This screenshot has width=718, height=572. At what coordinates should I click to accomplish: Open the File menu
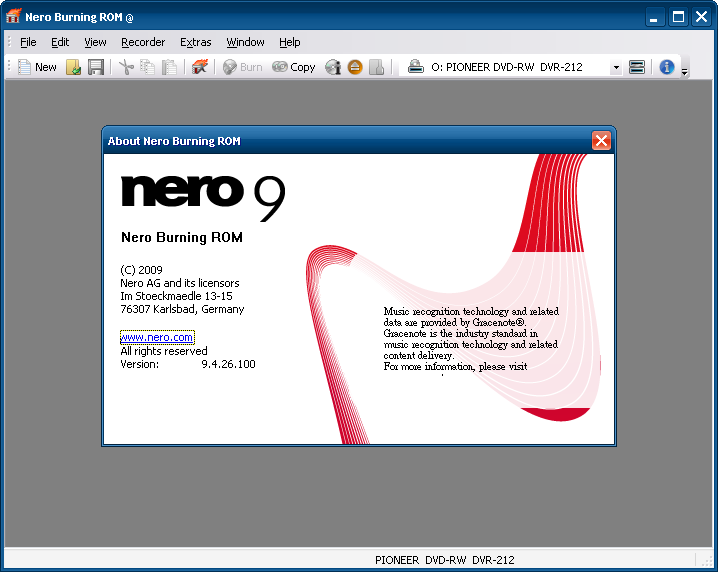pyautogui.click(x=28, y=42)
